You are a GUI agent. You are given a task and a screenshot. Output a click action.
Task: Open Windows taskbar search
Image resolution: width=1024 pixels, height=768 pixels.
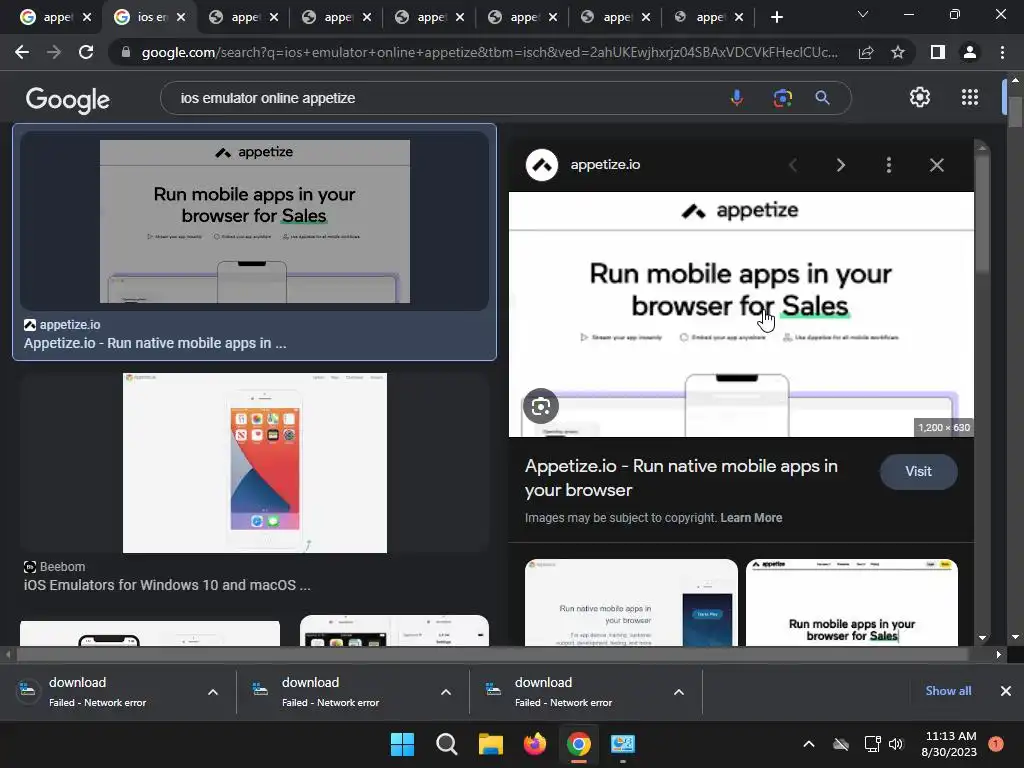[x=447, y=744]
